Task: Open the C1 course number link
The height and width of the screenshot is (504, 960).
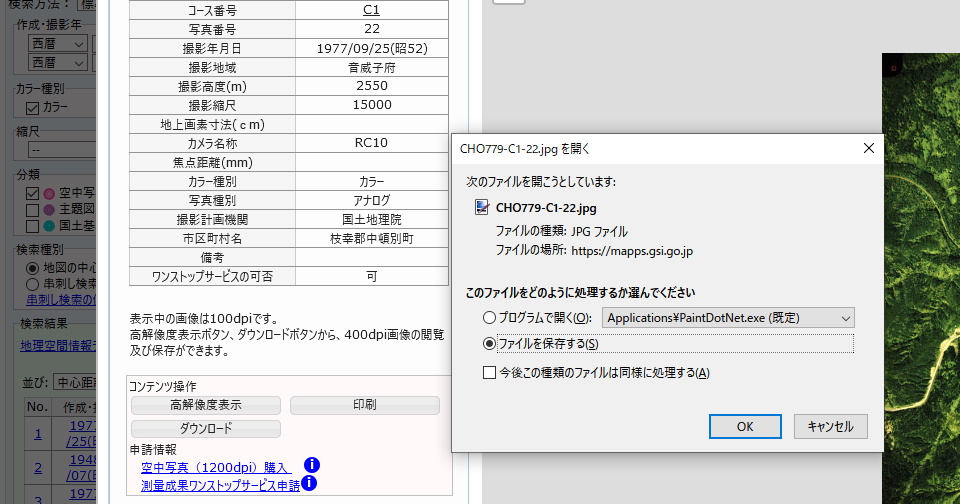Action: click(371, 10)
